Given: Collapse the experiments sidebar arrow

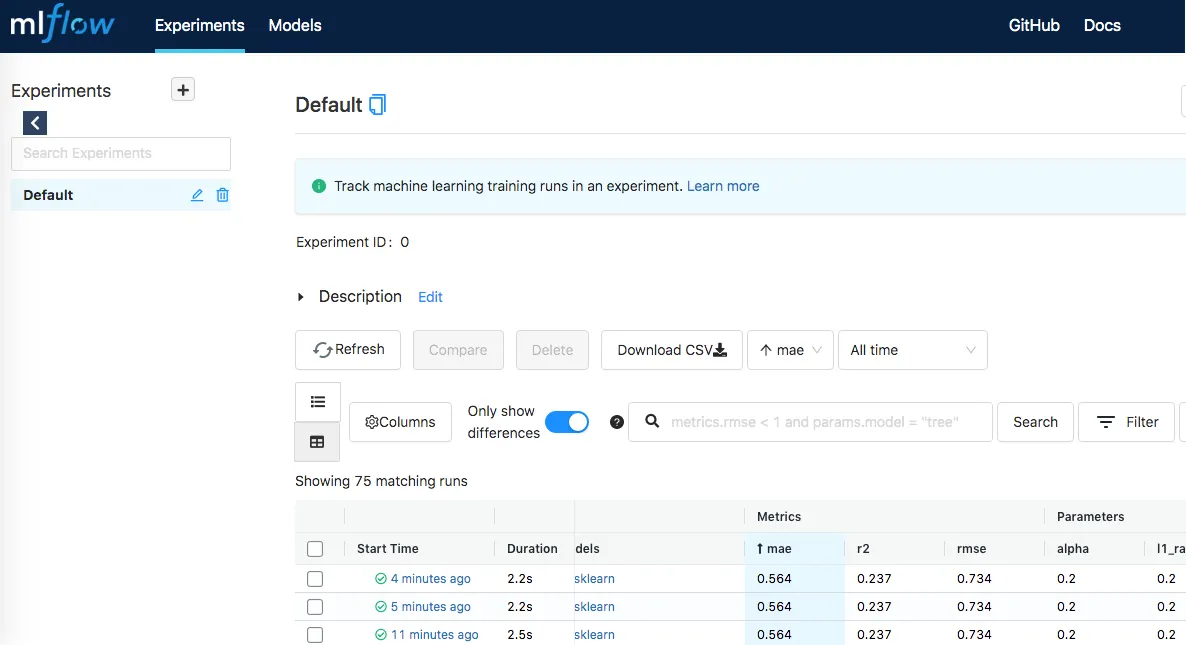Looking at the screenshot, I should pos(34,122).
